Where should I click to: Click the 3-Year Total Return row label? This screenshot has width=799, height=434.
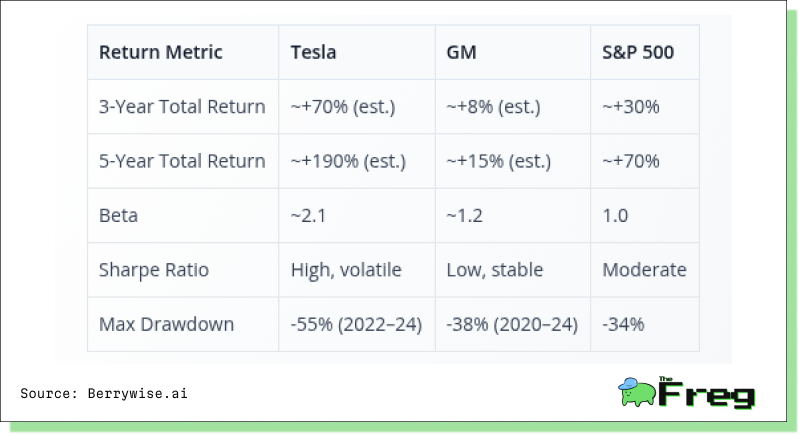[182, 106]
